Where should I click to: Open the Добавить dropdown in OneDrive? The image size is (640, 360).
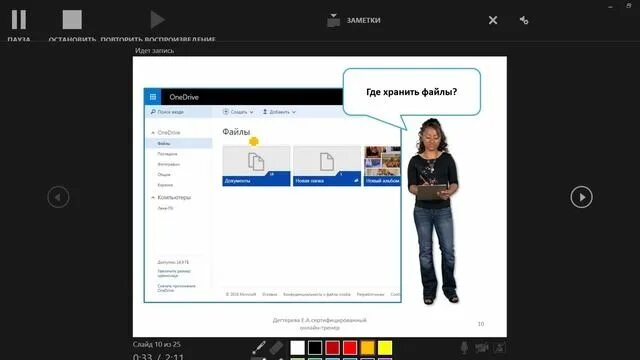click(279, 112)
